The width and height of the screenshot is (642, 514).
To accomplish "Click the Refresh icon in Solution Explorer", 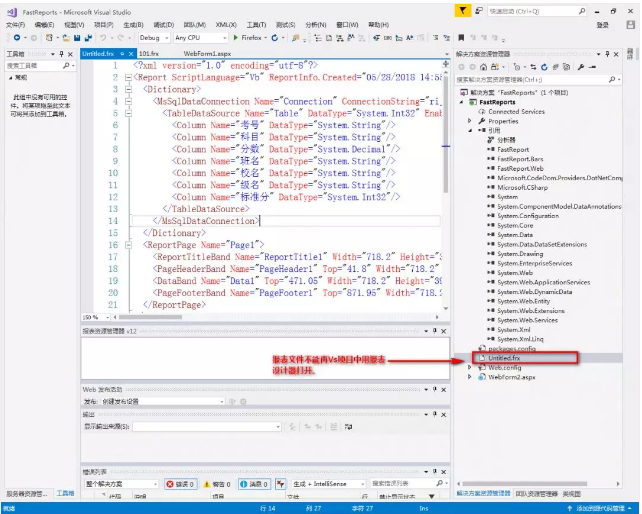I will [x=544, y=67].
